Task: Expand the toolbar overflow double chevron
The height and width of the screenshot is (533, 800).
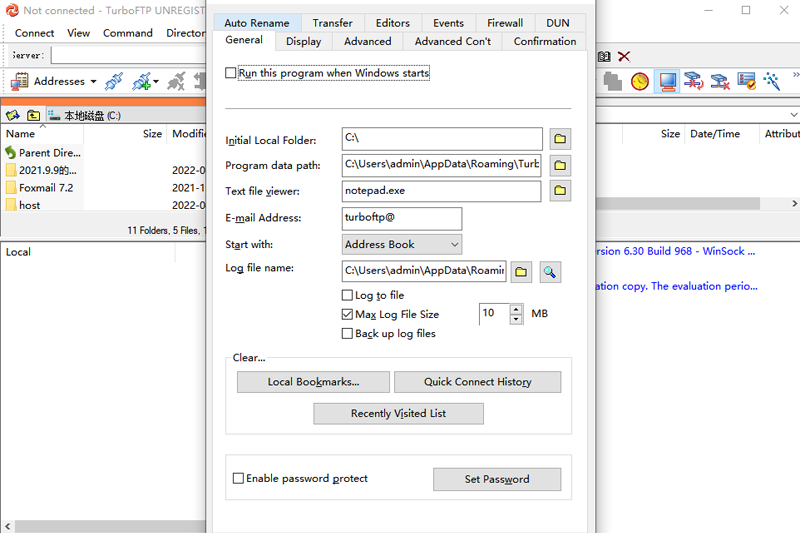Action: (x=795, y=75)
